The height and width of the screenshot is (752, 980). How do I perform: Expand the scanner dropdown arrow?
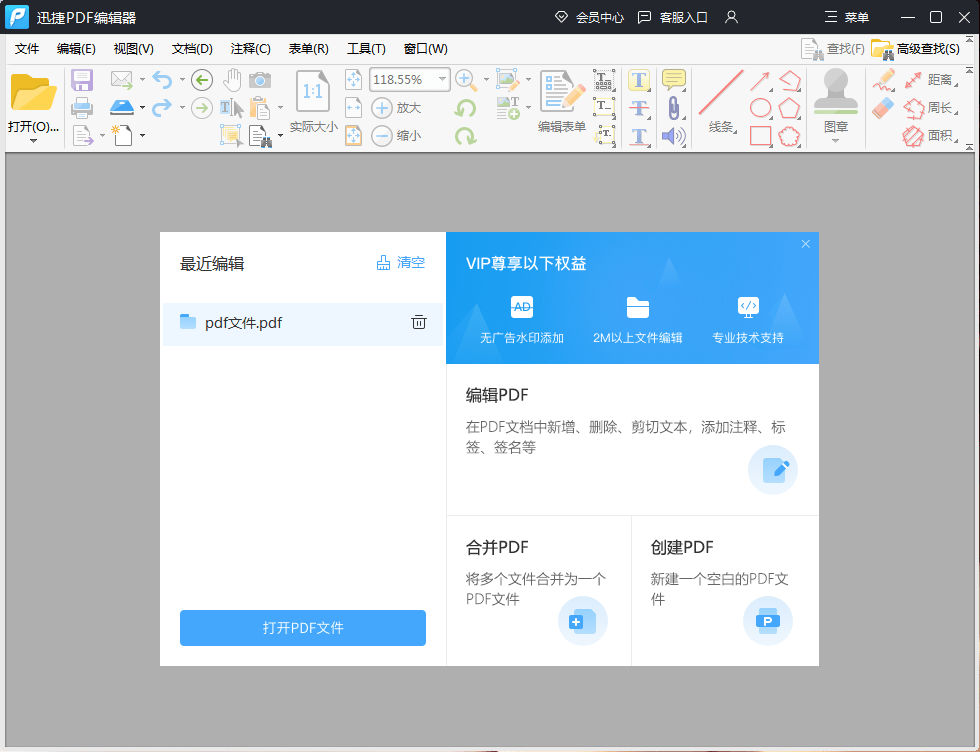pyautogui.click(x=142, y=108)
